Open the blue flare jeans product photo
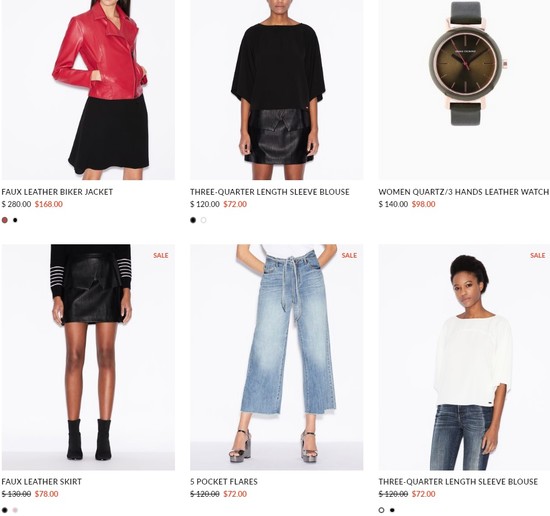 coord(277,357)
